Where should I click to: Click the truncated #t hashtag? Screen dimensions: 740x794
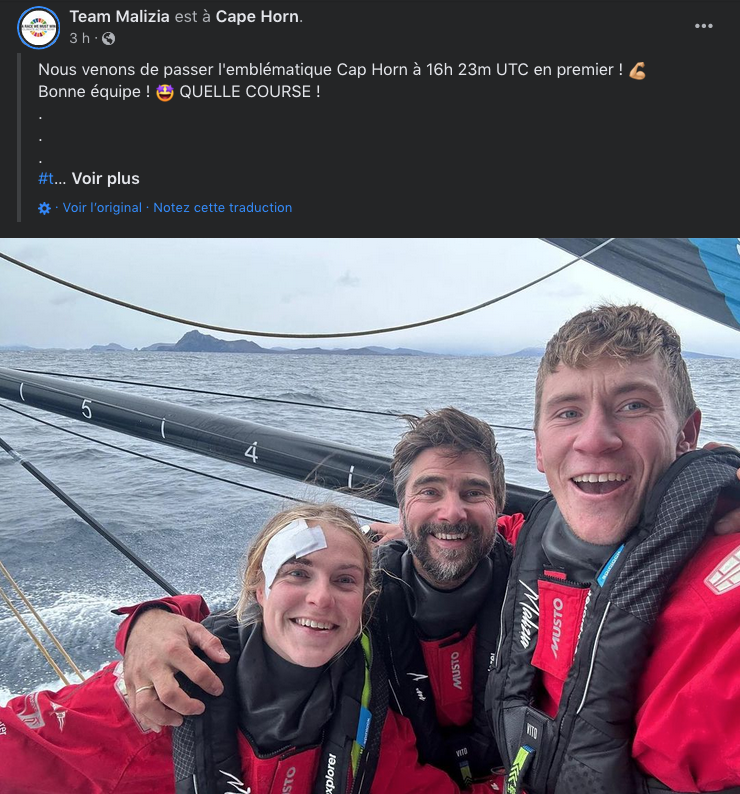(x=46, y=179)
